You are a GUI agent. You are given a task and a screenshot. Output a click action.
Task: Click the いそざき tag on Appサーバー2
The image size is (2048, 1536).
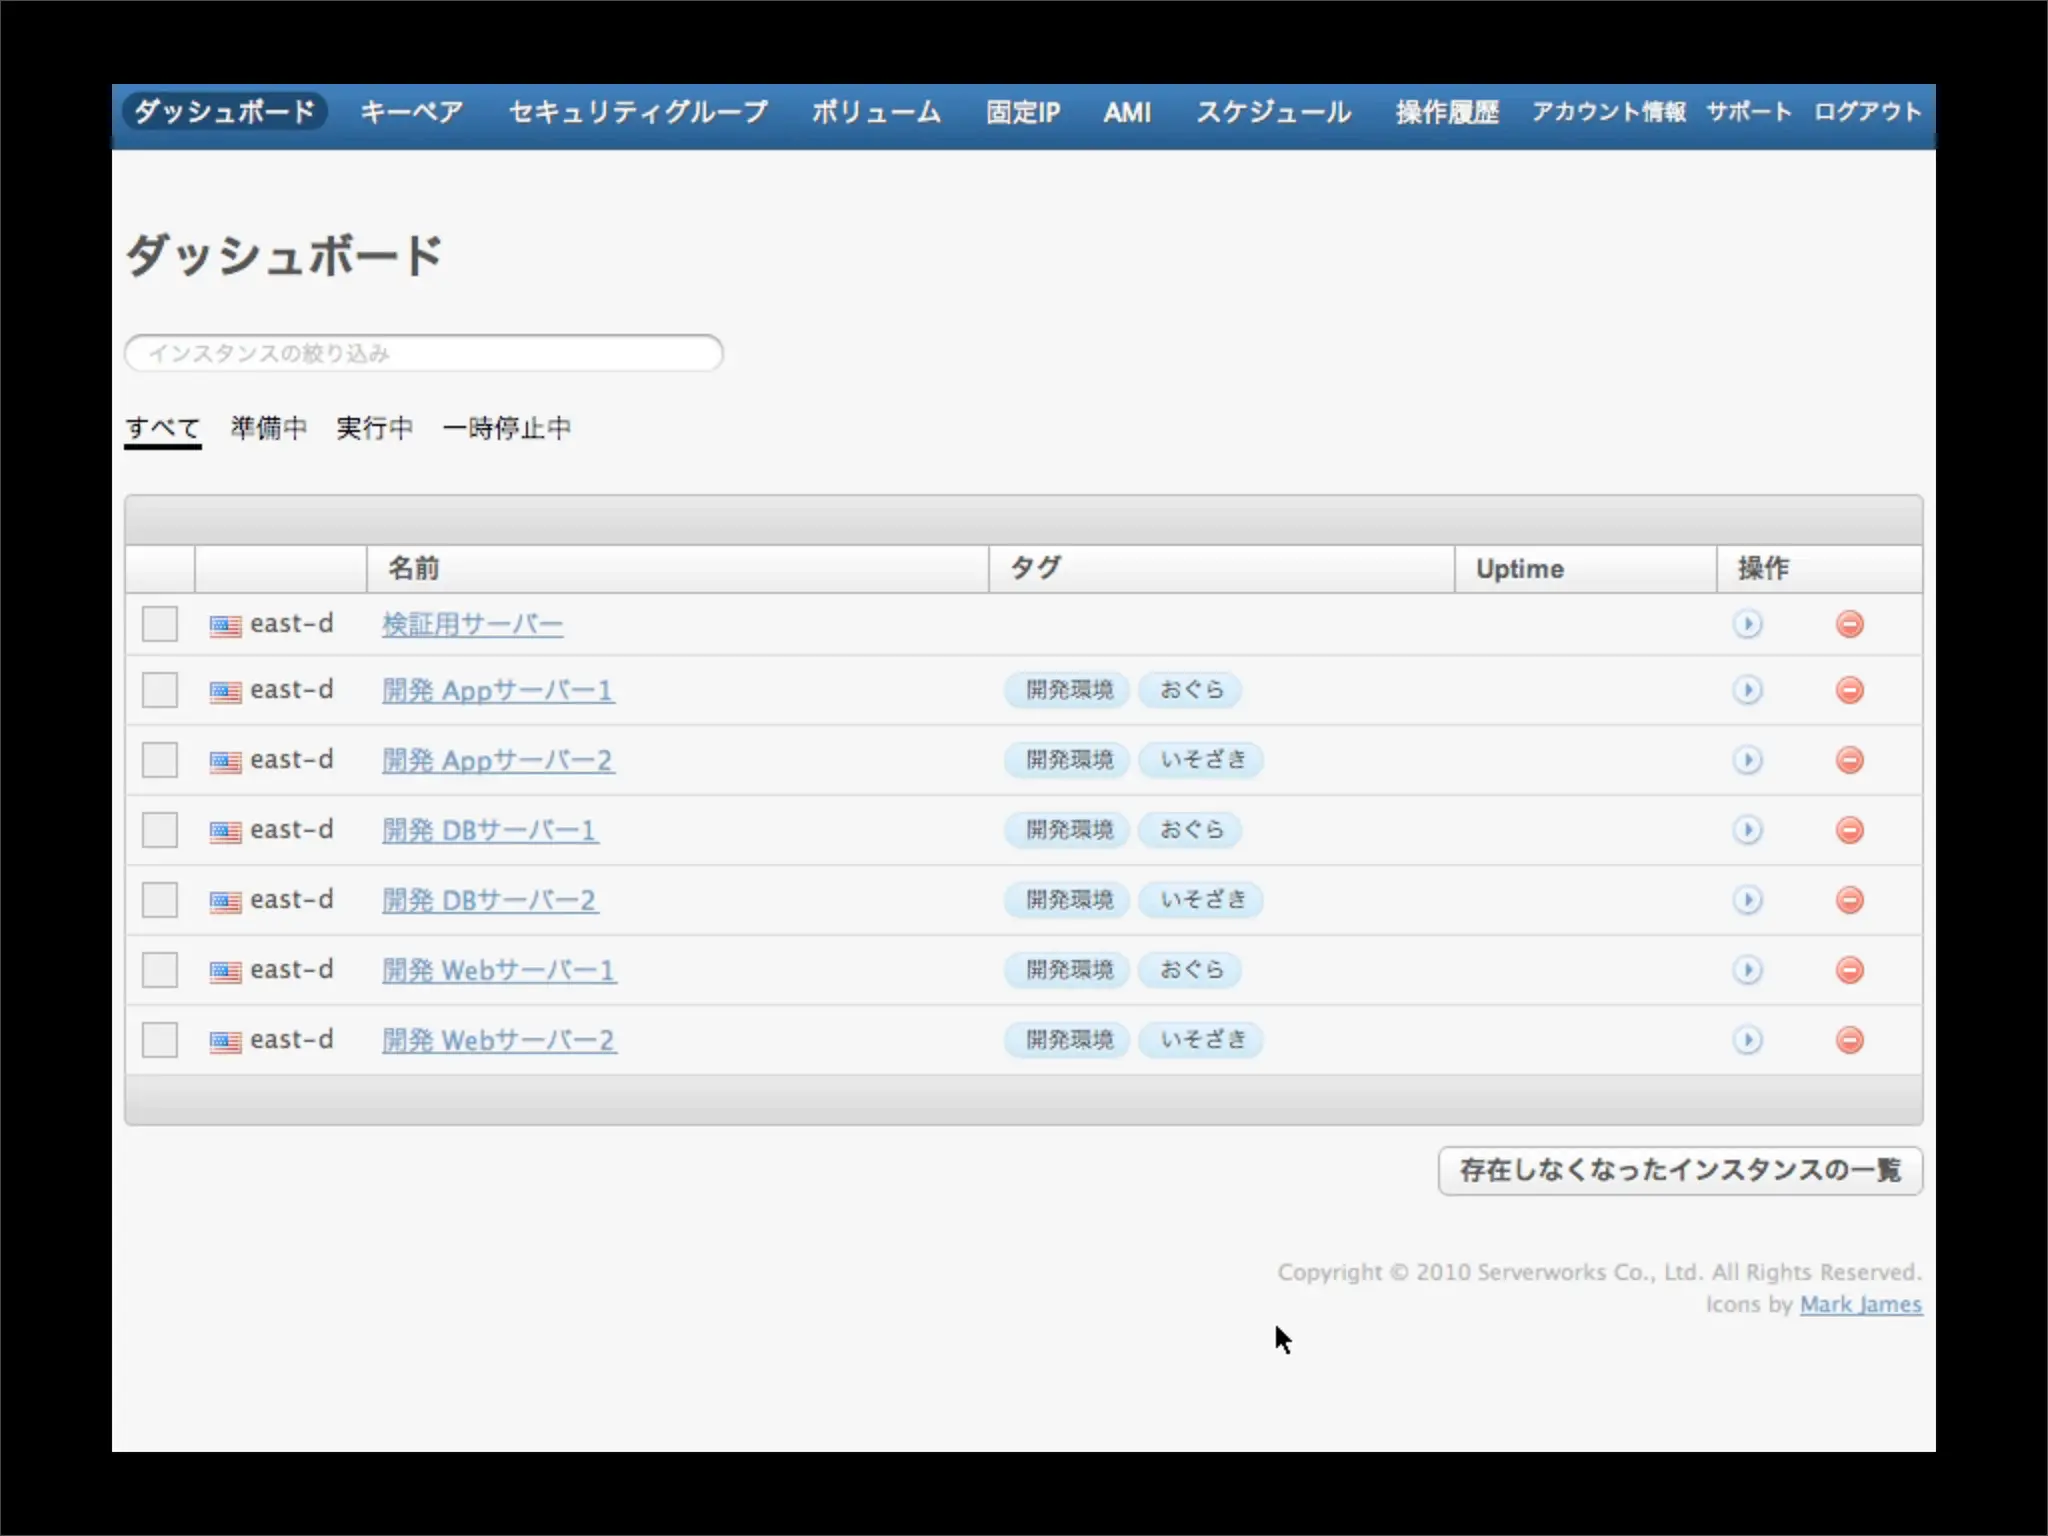click(x=1203, y=760)
